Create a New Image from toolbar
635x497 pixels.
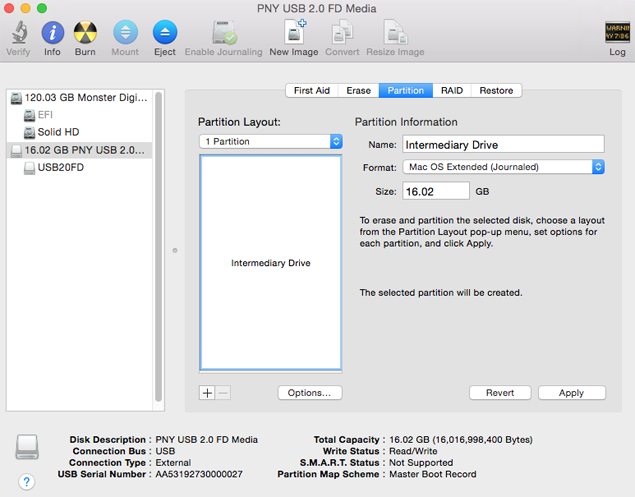pyautogui.click(x=294, y=32)
